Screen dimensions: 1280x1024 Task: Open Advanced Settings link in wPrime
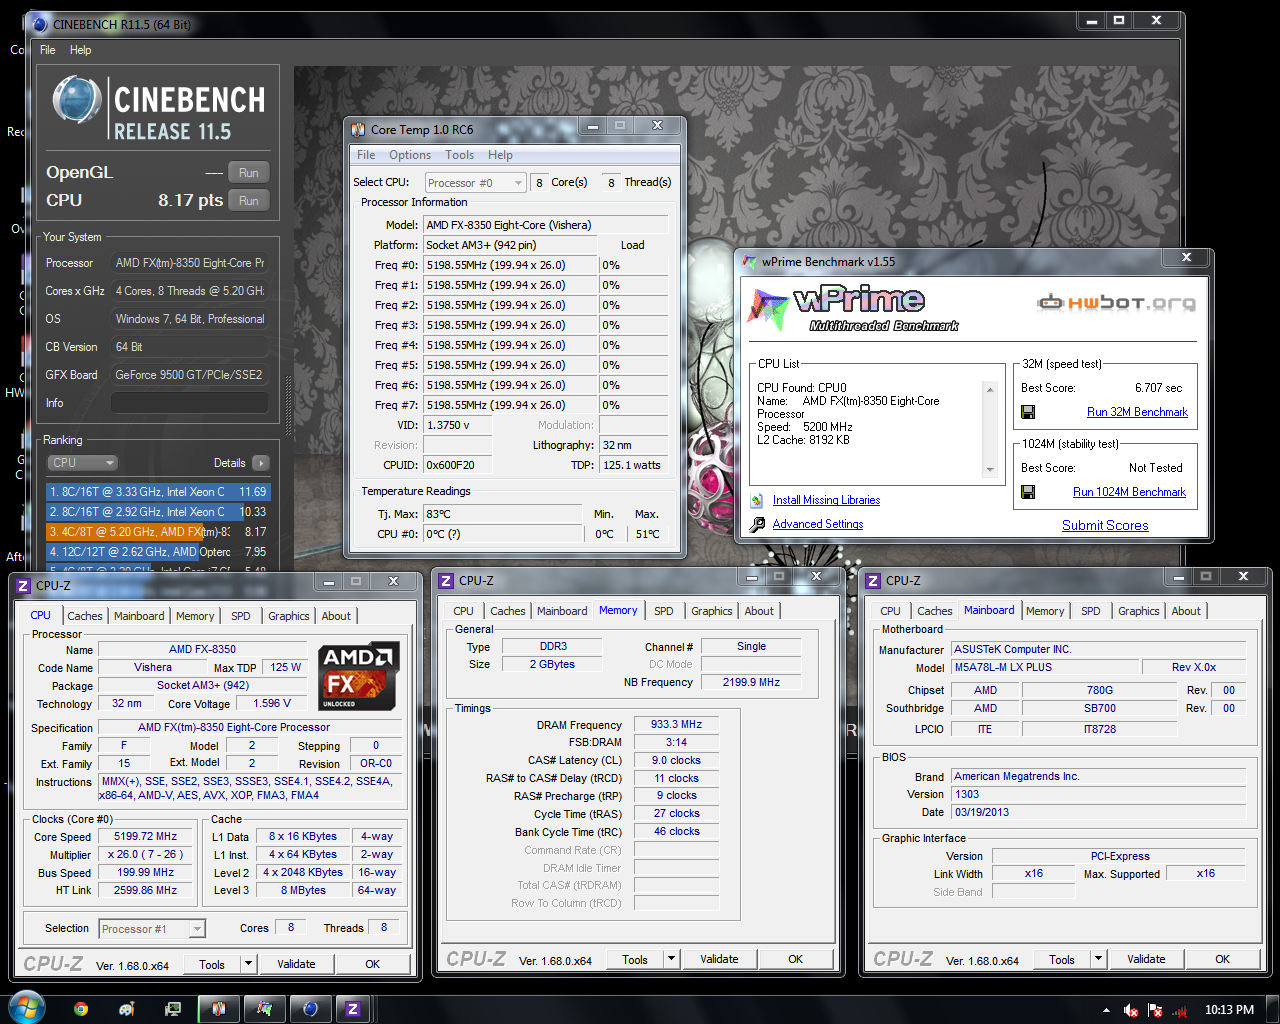pos(818,524)
